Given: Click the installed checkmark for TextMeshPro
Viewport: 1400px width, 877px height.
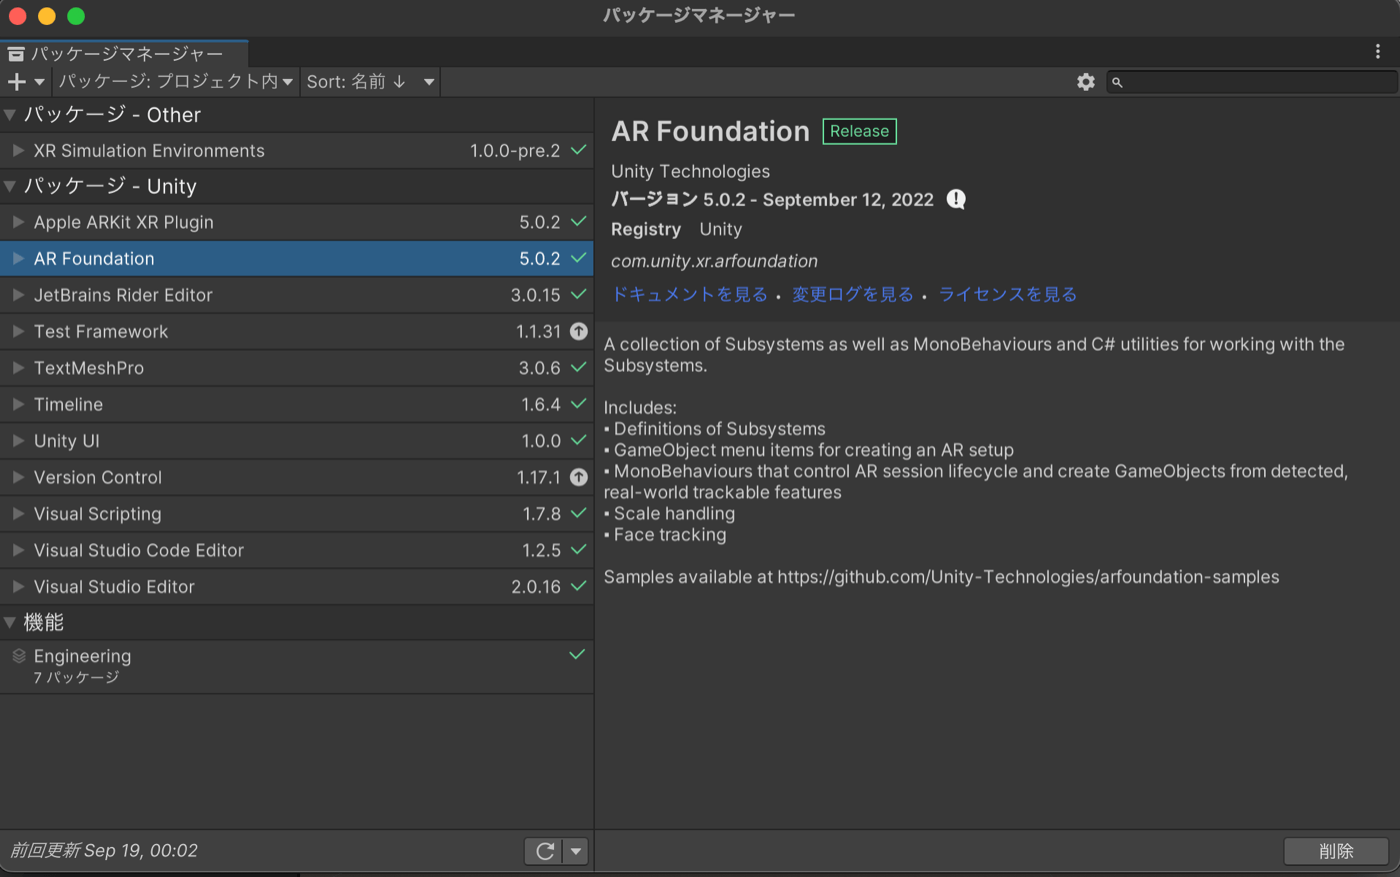Looking at the screenshot, I should [x=578, y=368].
